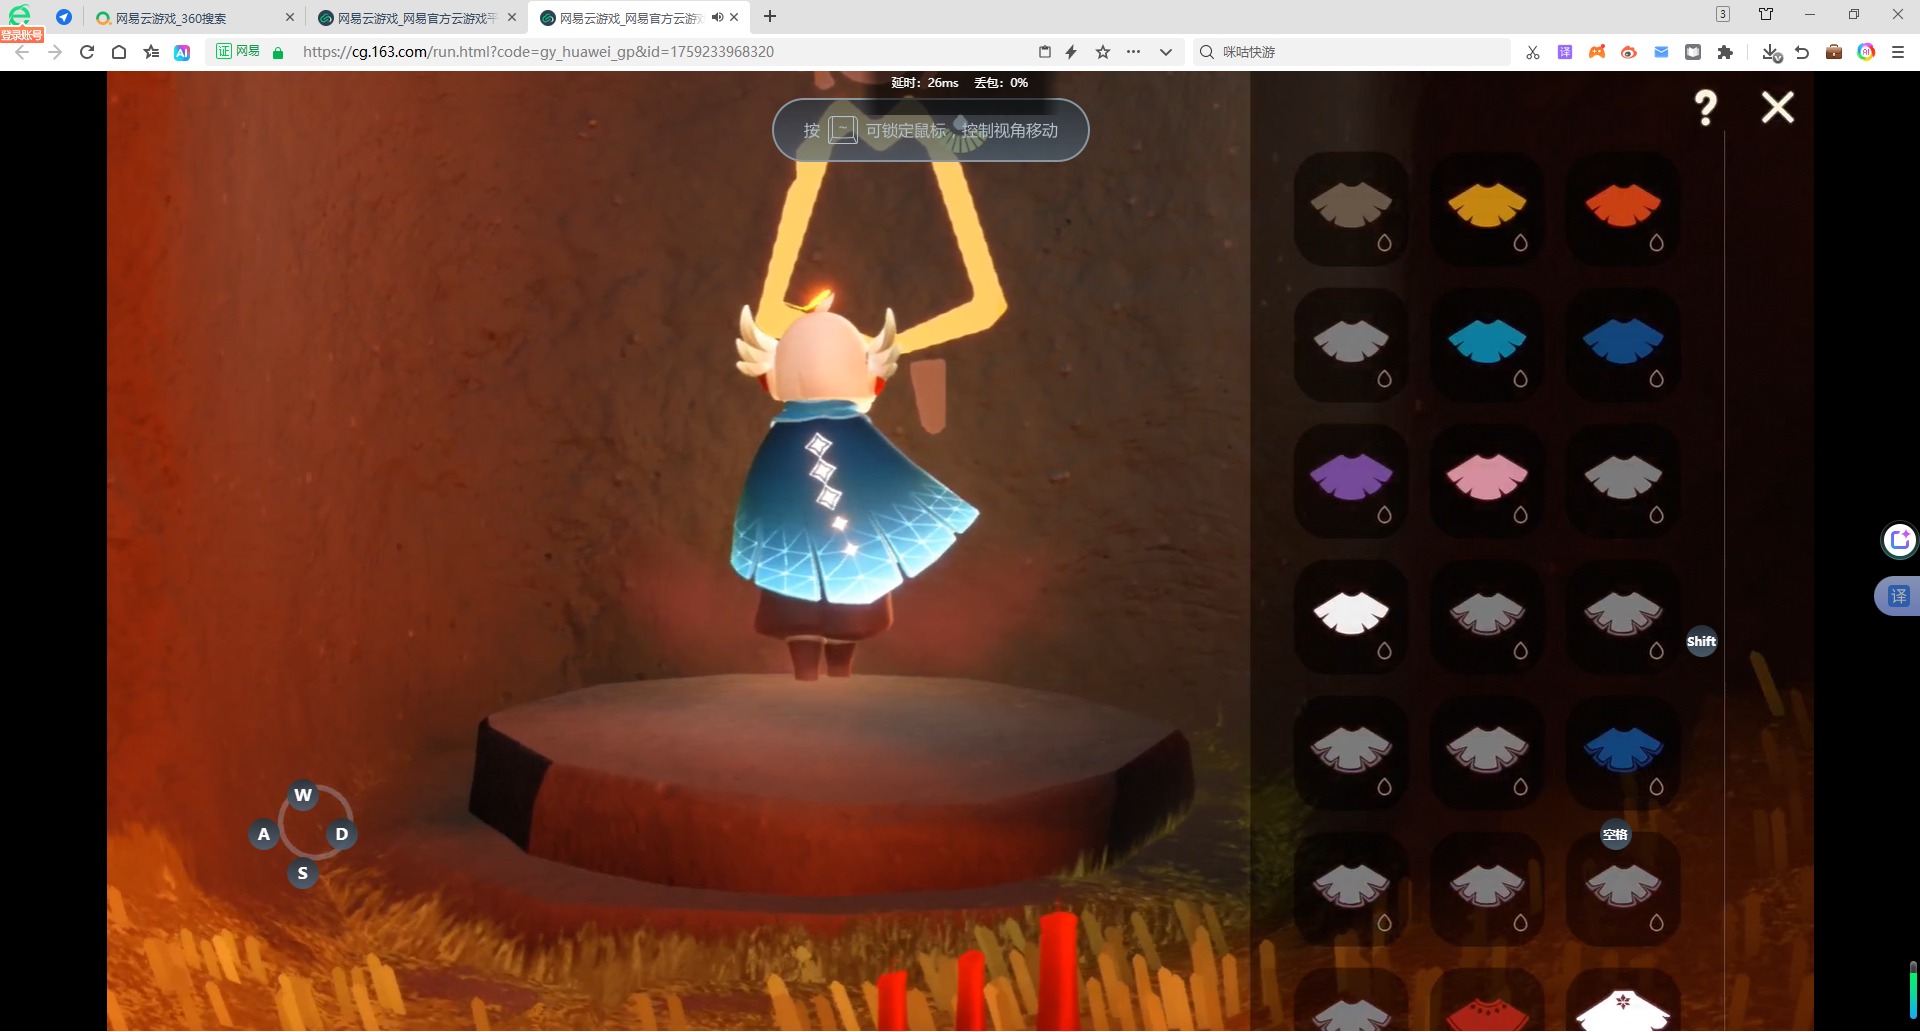
Task: Pick the cyan blue cape
Action: coord(1487,343)
